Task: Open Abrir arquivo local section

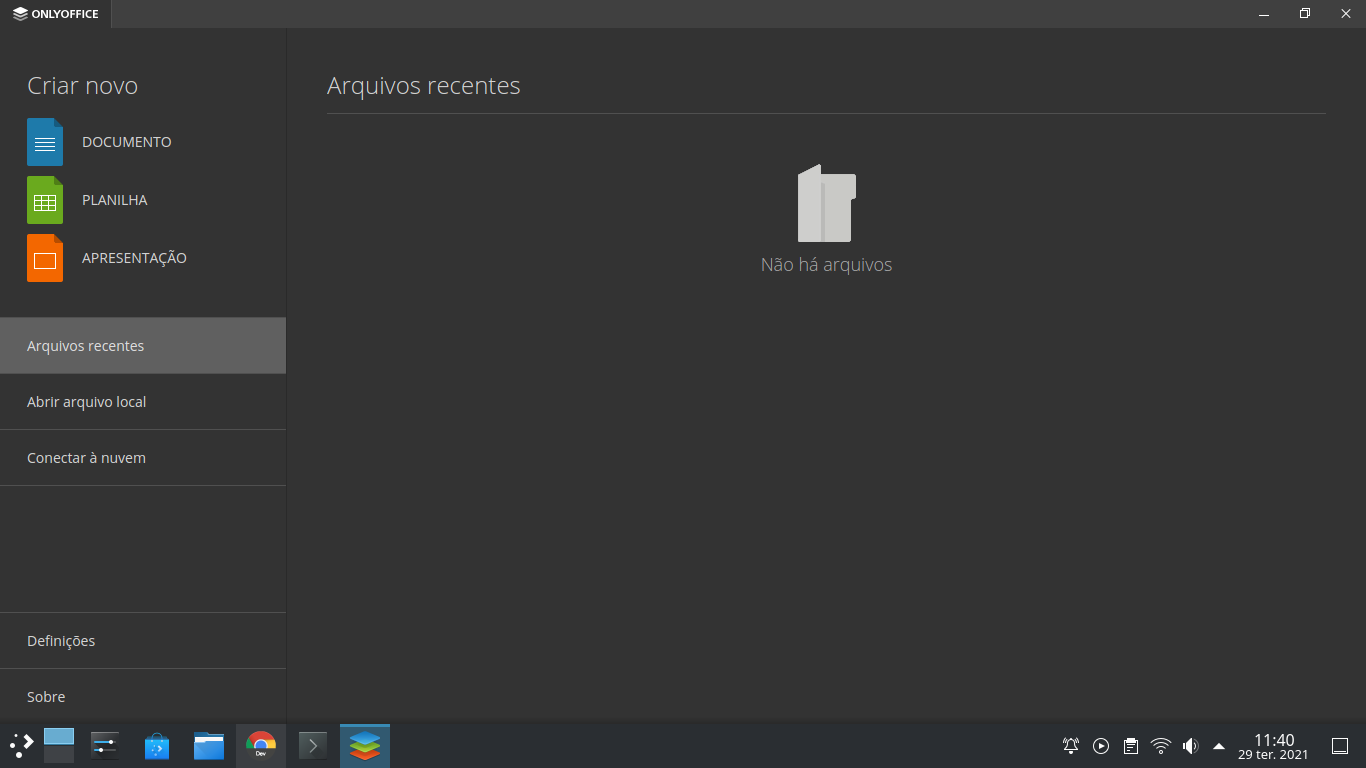Action: pyautogui.click(x=143, y=402)
